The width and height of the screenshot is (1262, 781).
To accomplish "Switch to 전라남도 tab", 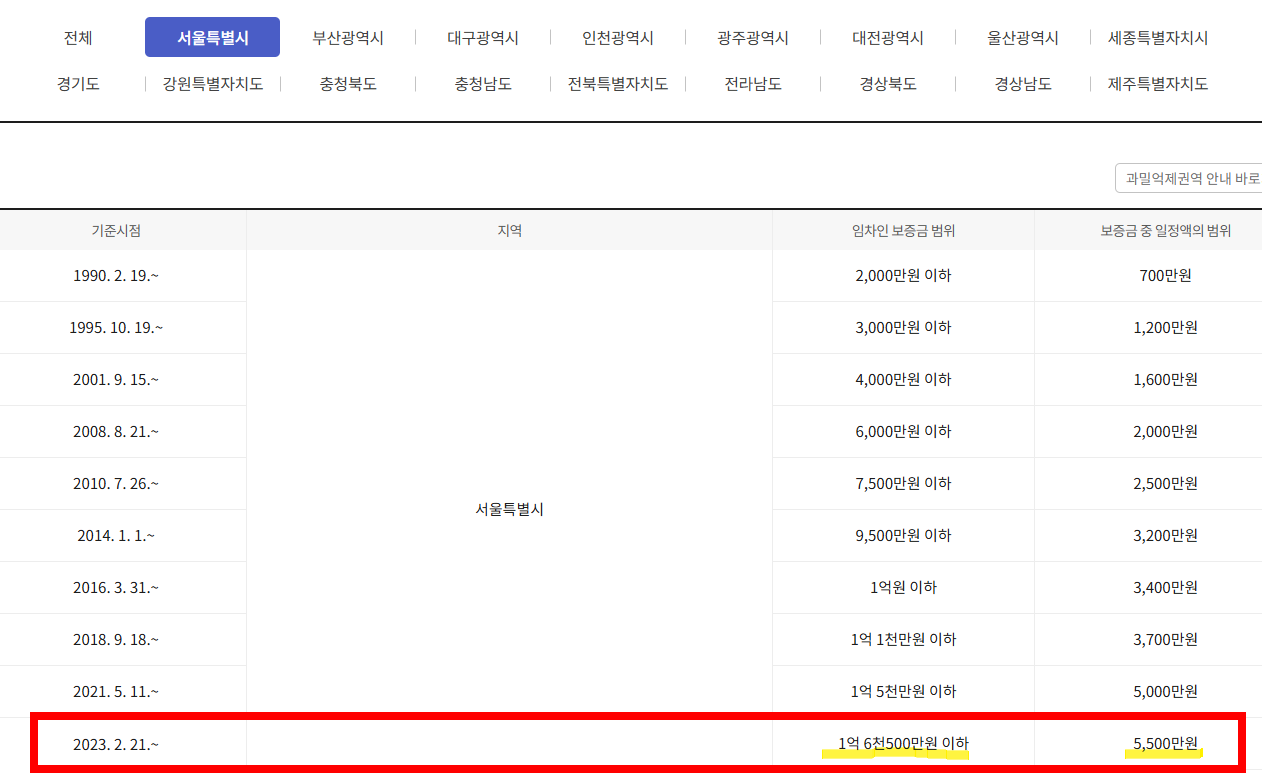I will click(753, 84).
